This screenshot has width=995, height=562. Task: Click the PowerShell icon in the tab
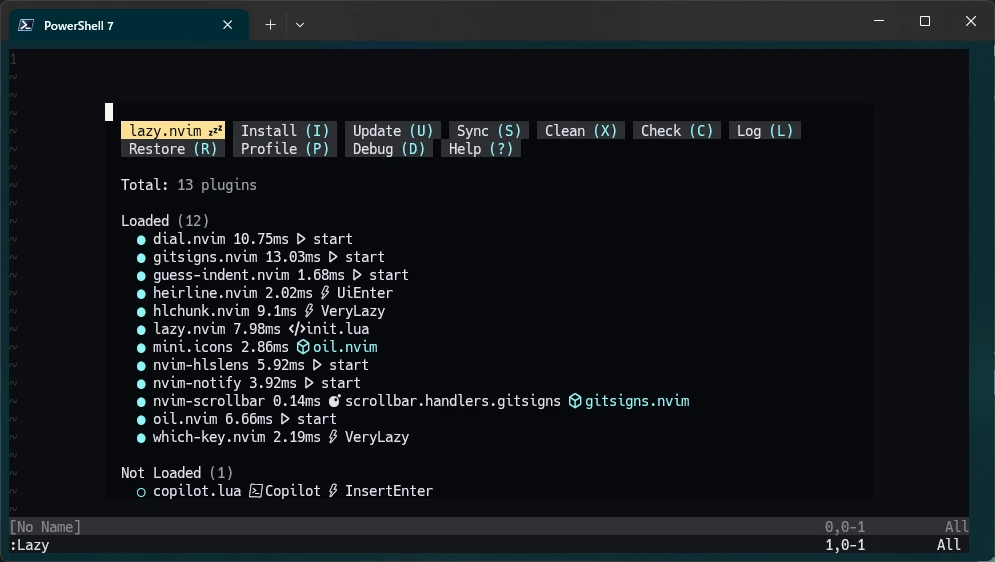coord(27,25)
